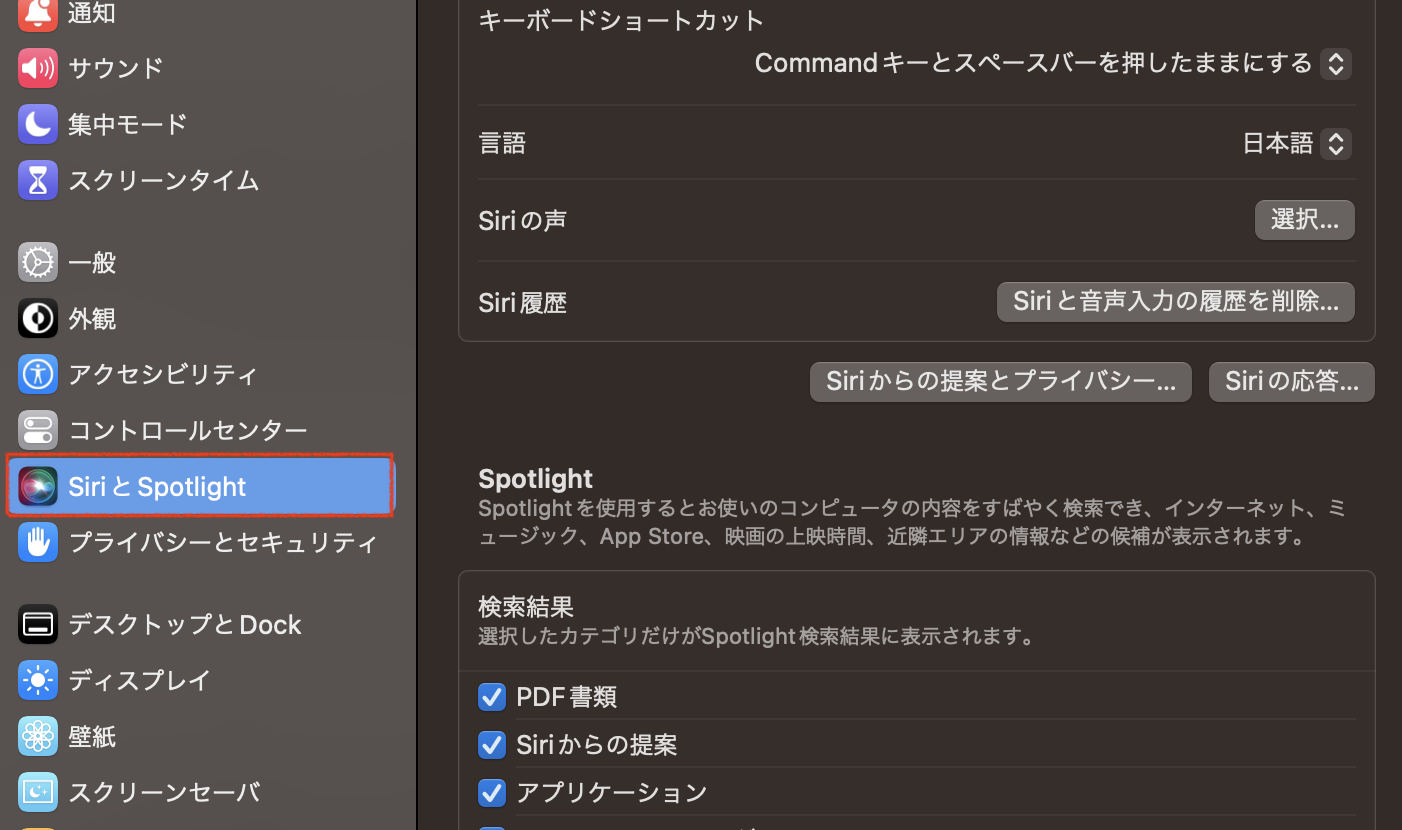Click the キーボードショートカット label
Screen dimensions: 1402x830
(621, 20)
